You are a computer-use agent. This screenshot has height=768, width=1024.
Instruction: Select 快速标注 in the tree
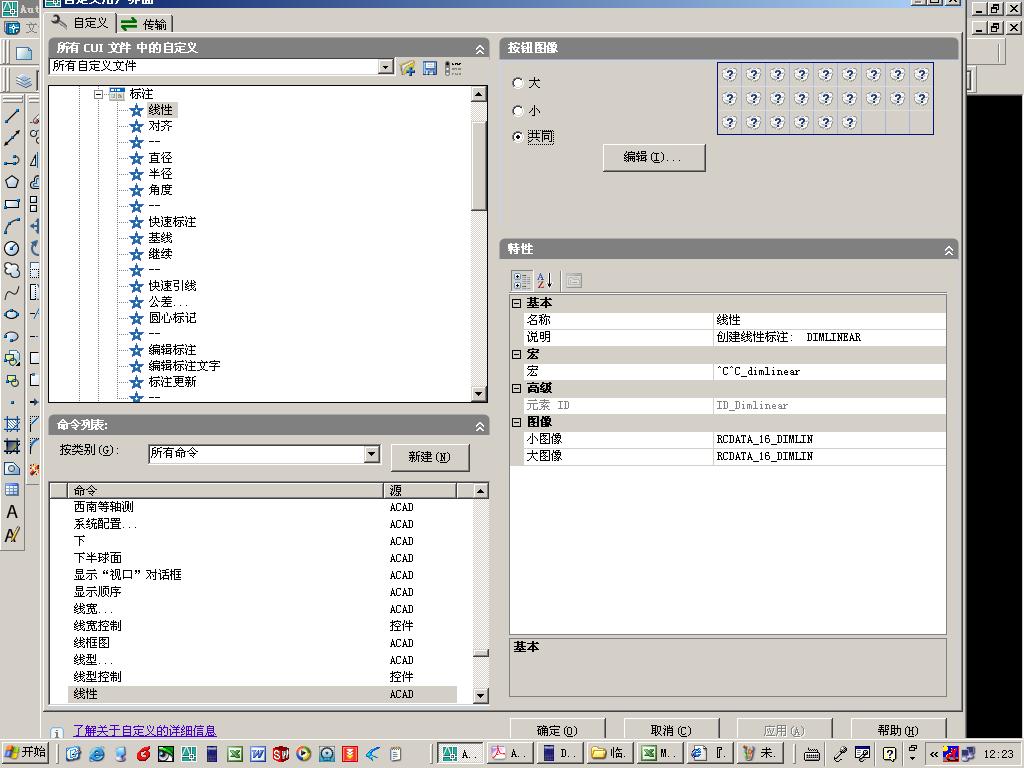(x=172, y=221)
